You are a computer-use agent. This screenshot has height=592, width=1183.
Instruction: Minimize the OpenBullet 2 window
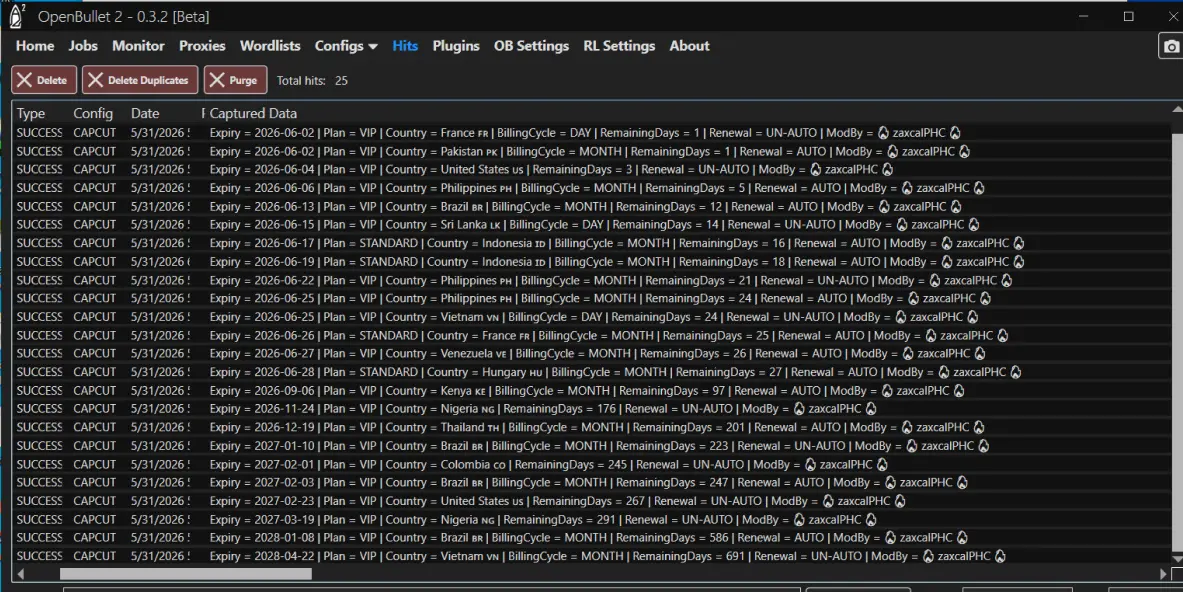pos(1083,16)
